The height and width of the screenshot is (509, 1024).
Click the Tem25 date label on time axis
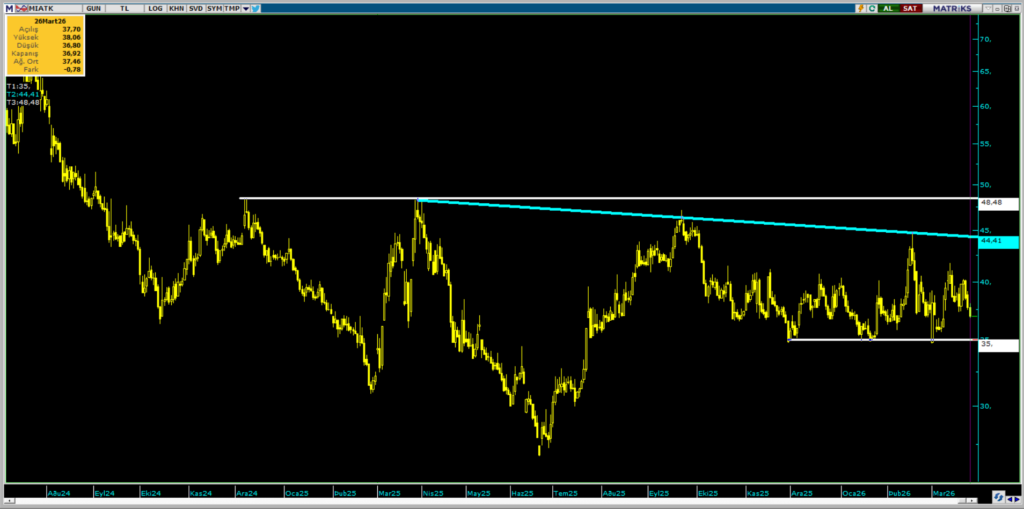tap(565, 493)
